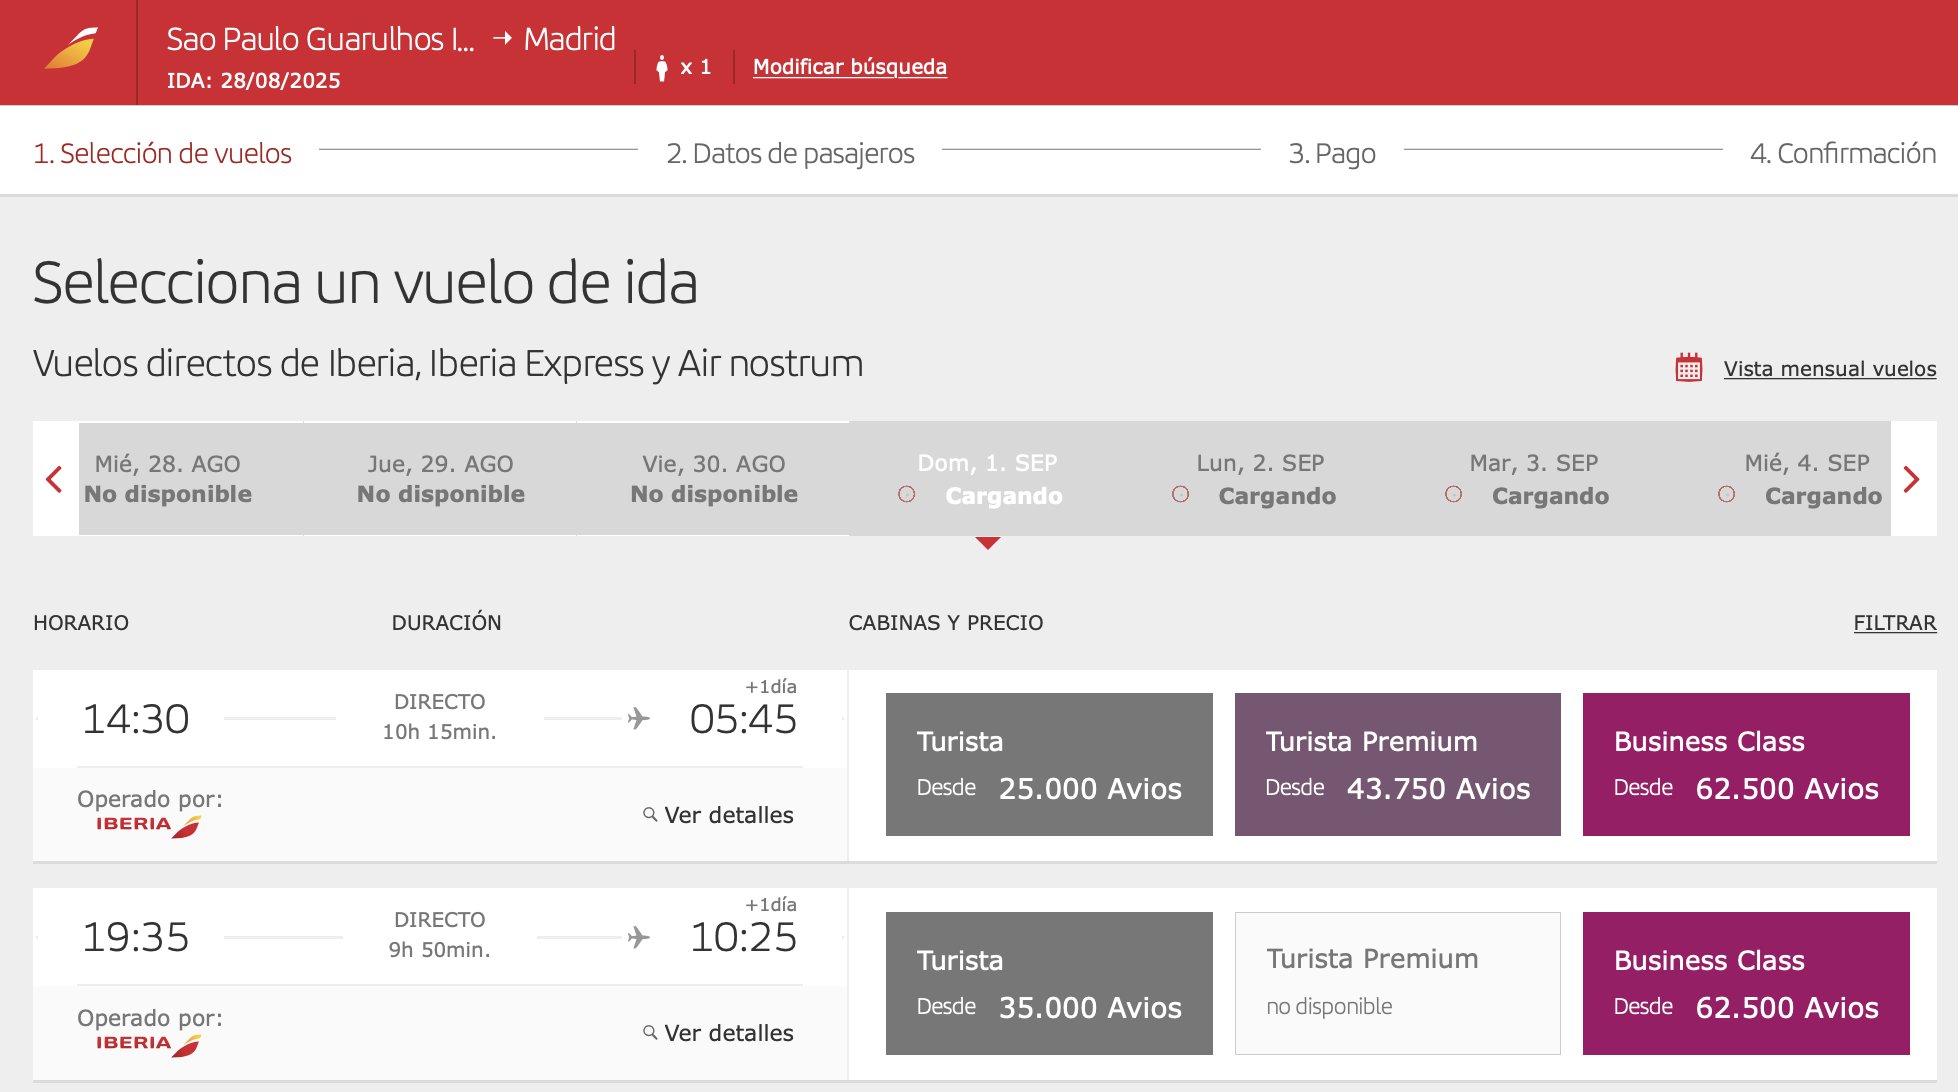Click step 3. Pago
Screen dimensions: 1958x1092
coord(1332,153)
